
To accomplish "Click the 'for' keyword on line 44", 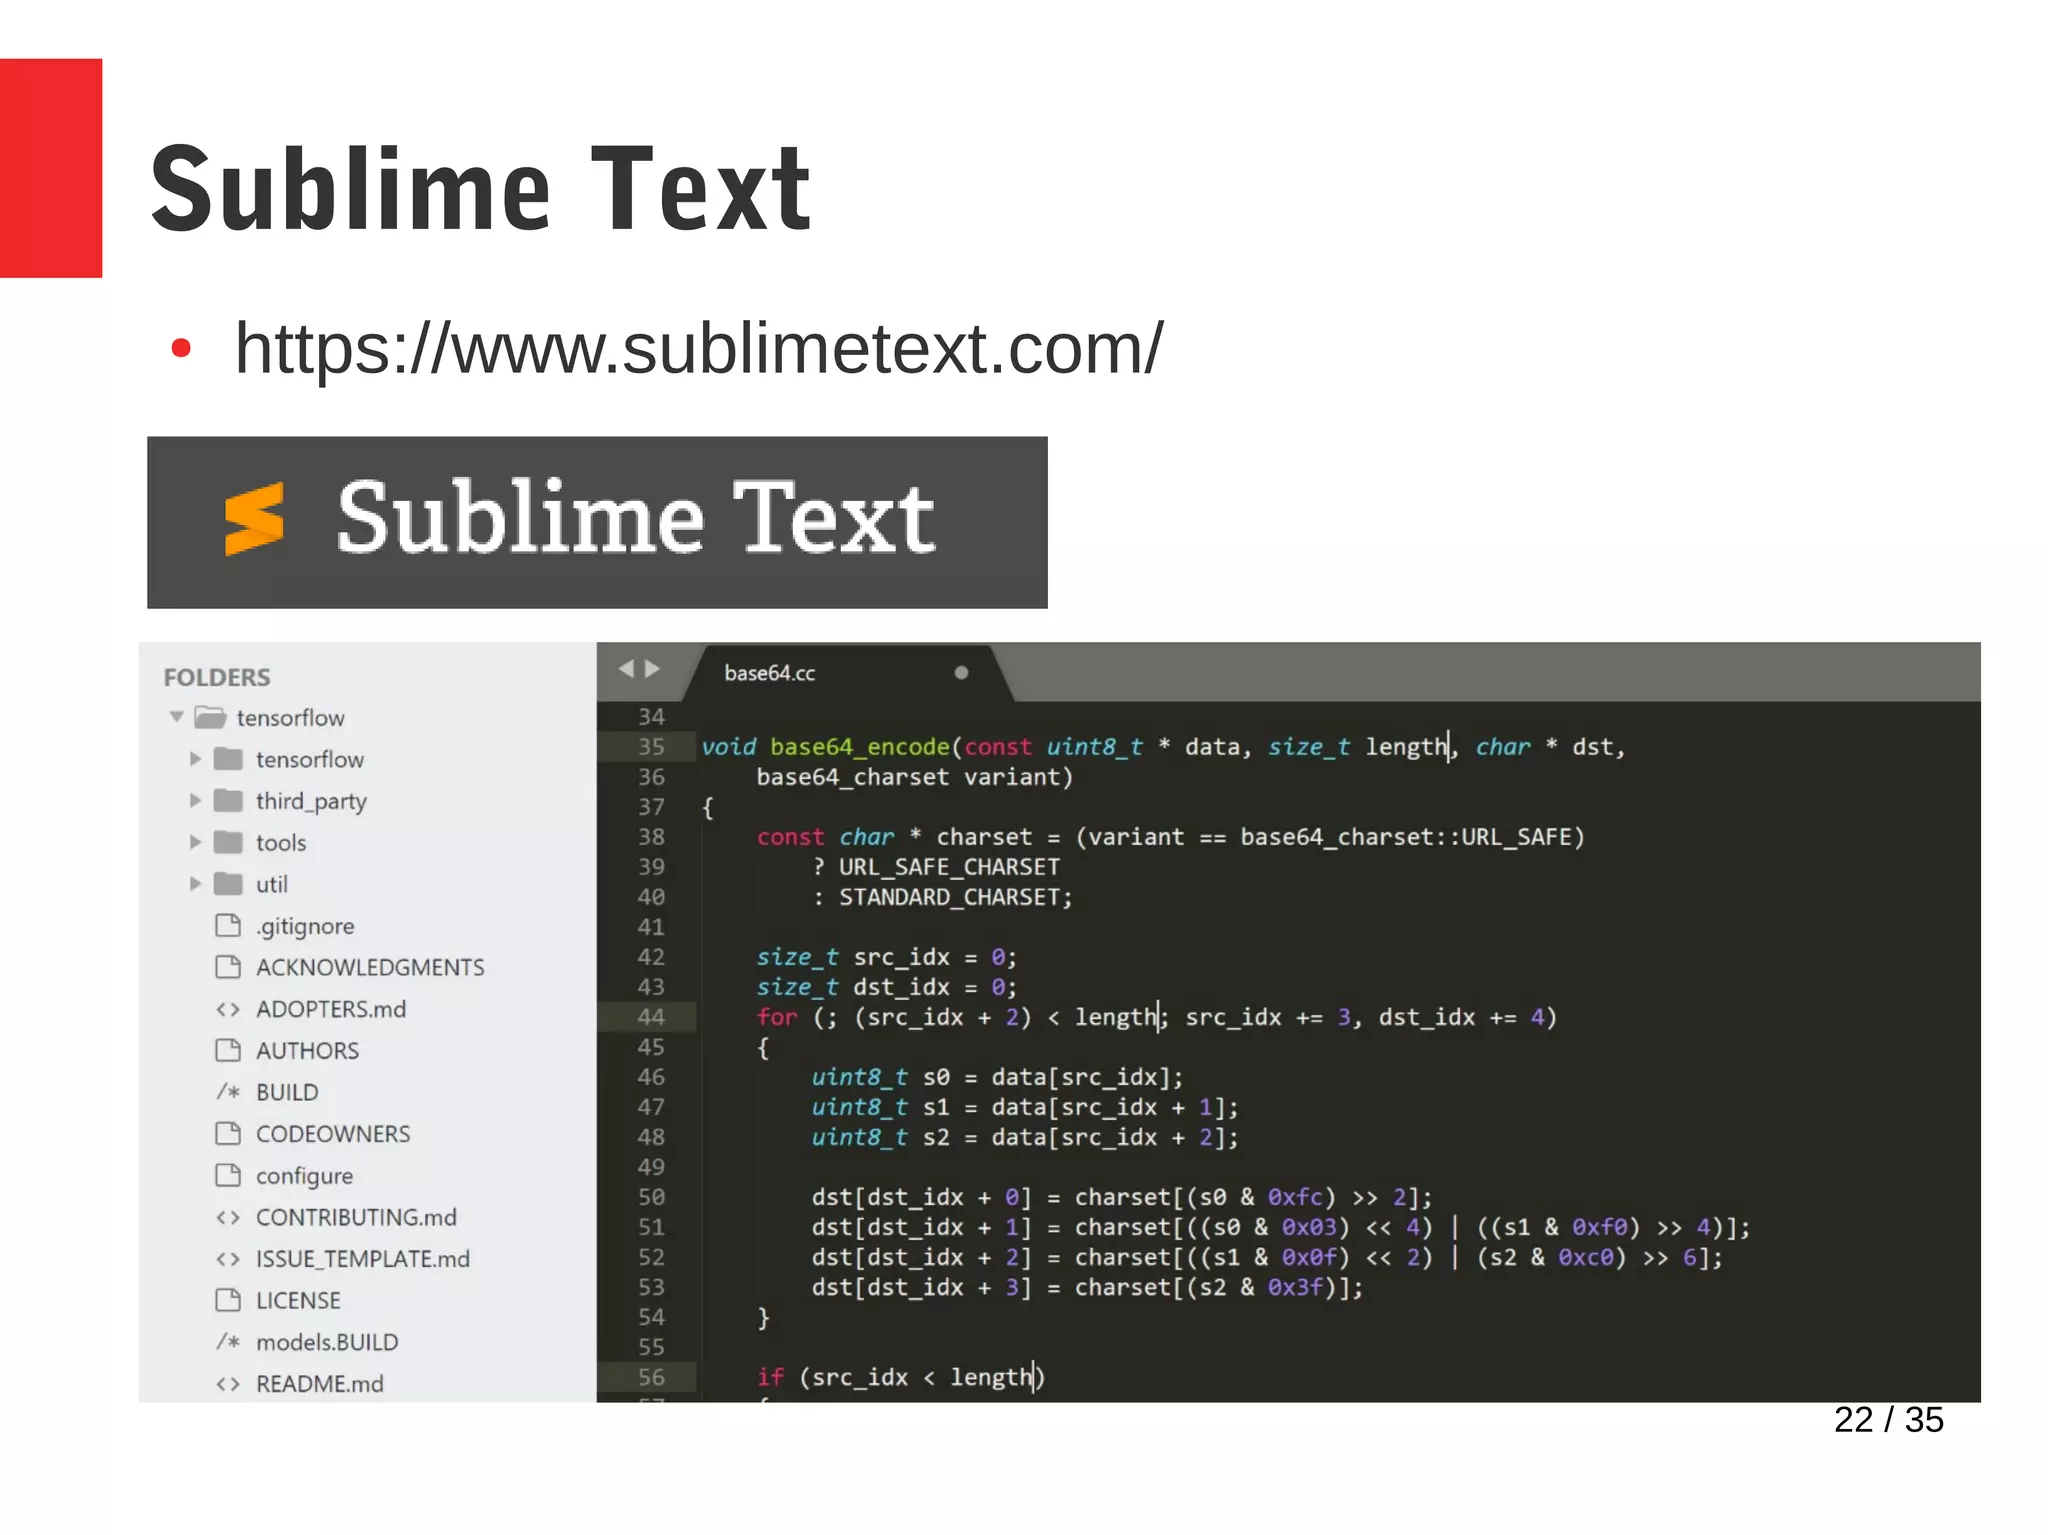I will 777,1017.
